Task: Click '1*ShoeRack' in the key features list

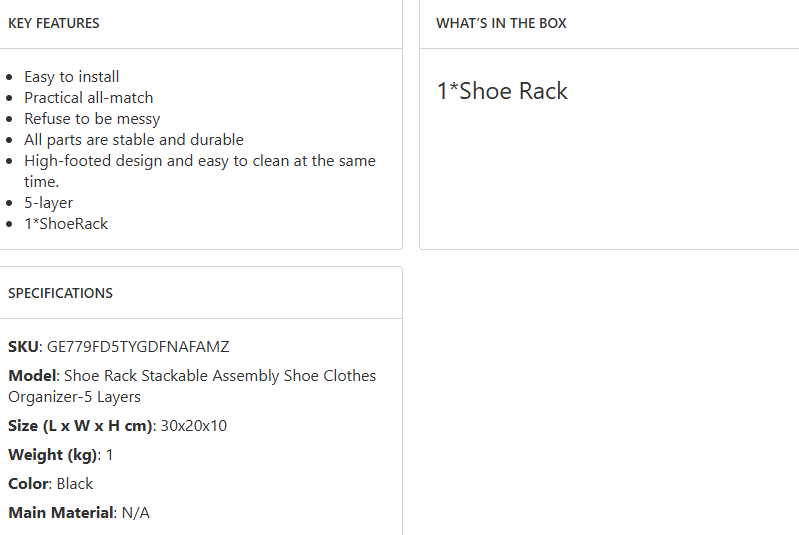Action: (x=66, y=224)
